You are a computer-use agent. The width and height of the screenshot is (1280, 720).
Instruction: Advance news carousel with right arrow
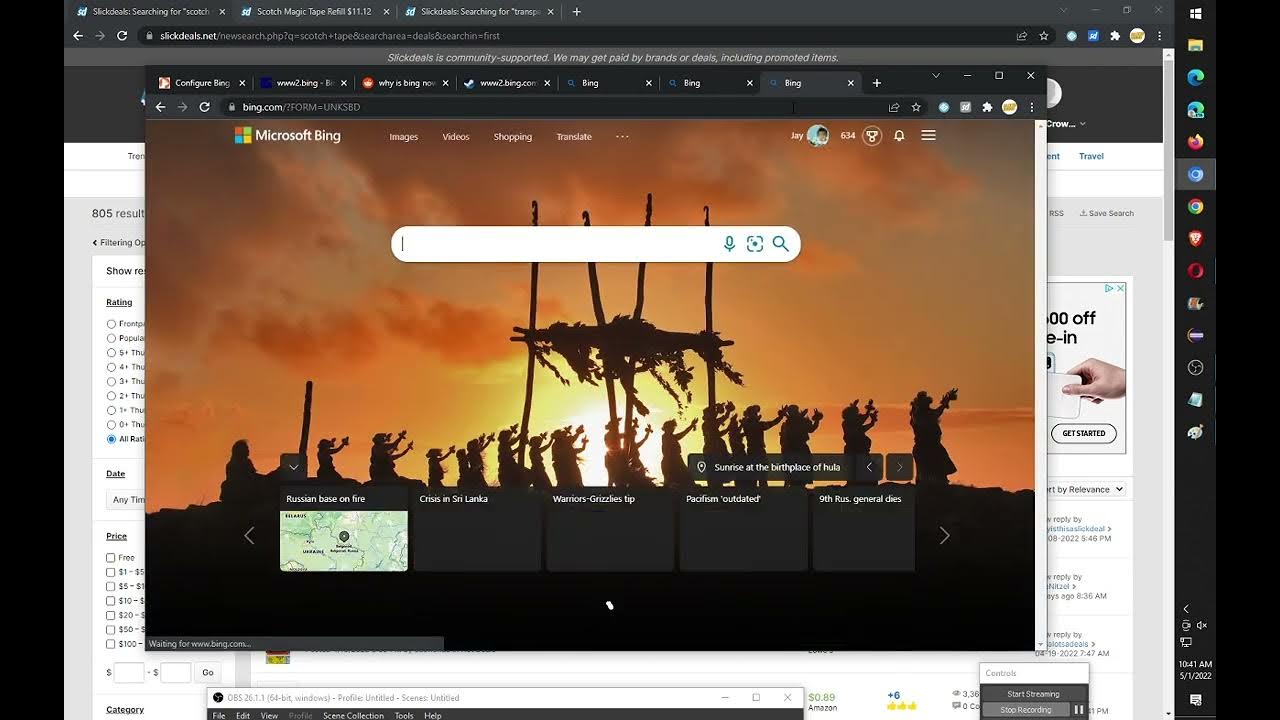[944, 536]
